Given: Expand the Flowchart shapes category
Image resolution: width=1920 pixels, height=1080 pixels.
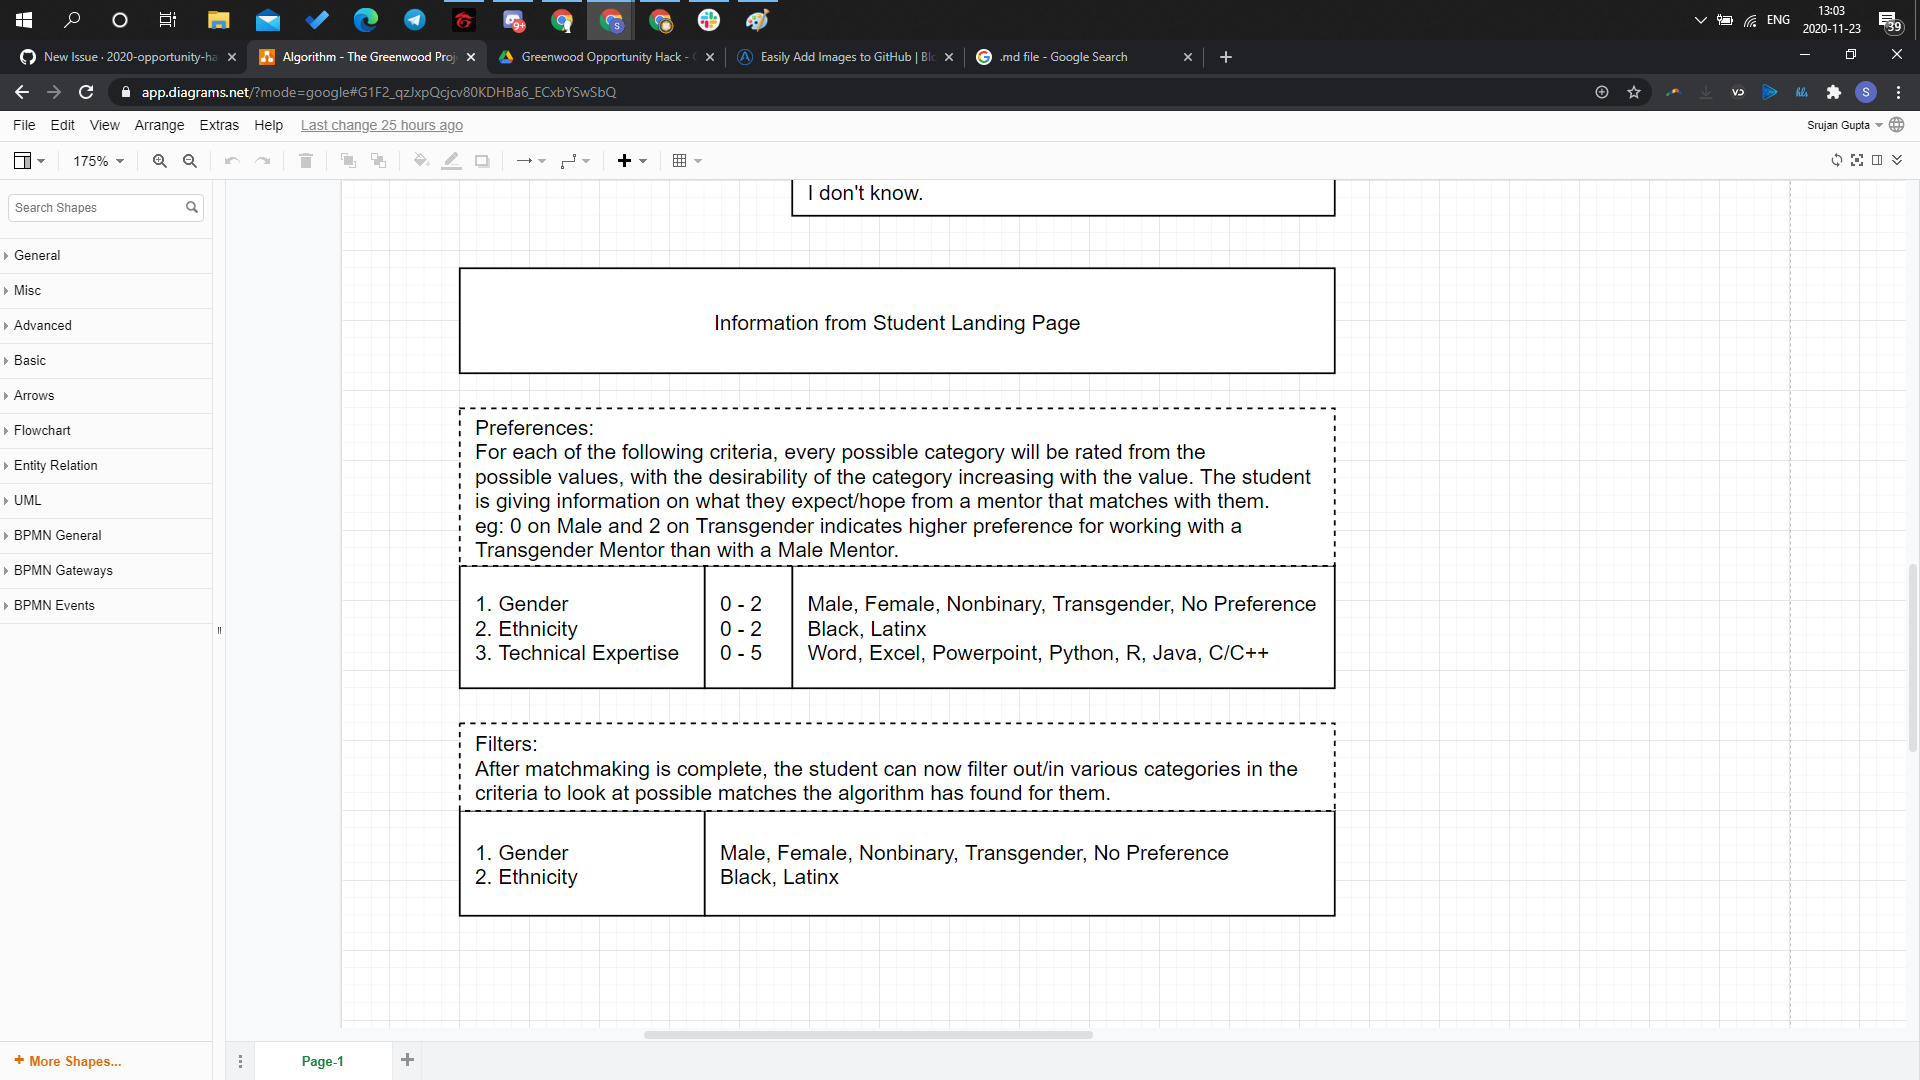Looking at the screenshot, I should point(42,430).
